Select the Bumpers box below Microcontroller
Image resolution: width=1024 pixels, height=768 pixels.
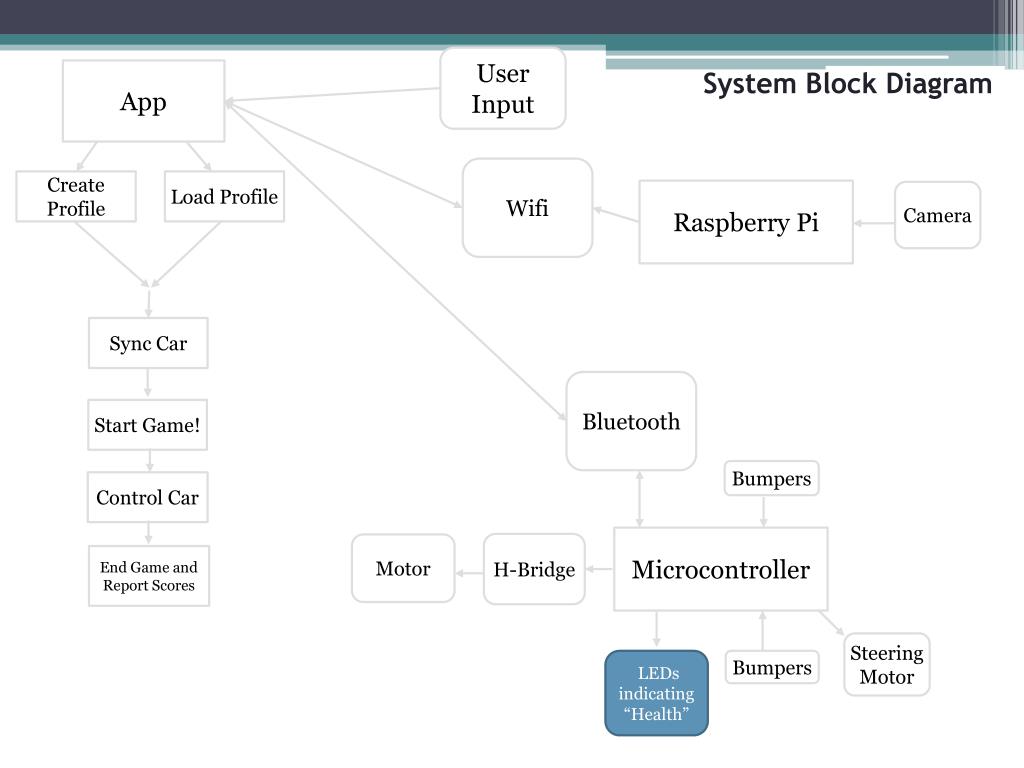click(x=772, y=667)
